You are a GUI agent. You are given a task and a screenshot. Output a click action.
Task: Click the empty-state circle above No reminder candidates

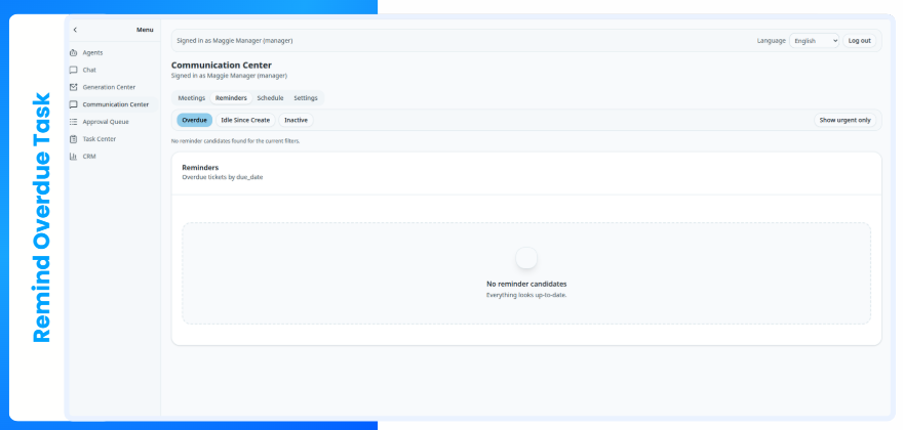pos(526,258)
